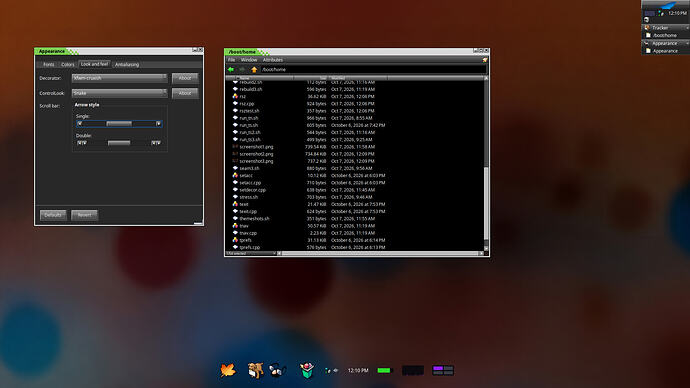Select the setacc.cpp file name
This screenshot has width=690, height=388.
pyautogui.click(x=250, y=183)
